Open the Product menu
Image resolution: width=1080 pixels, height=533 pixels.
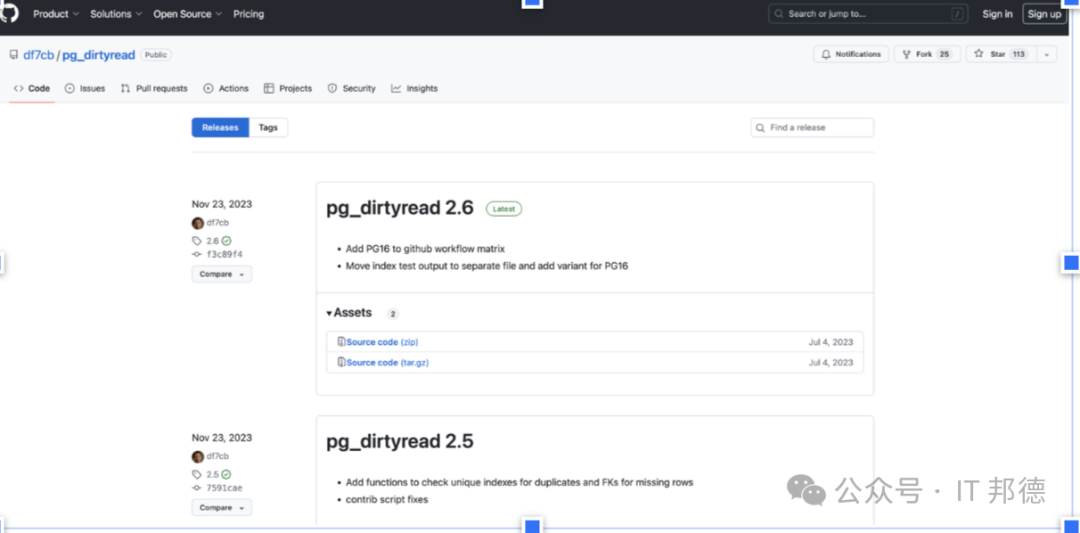(56, 14)
